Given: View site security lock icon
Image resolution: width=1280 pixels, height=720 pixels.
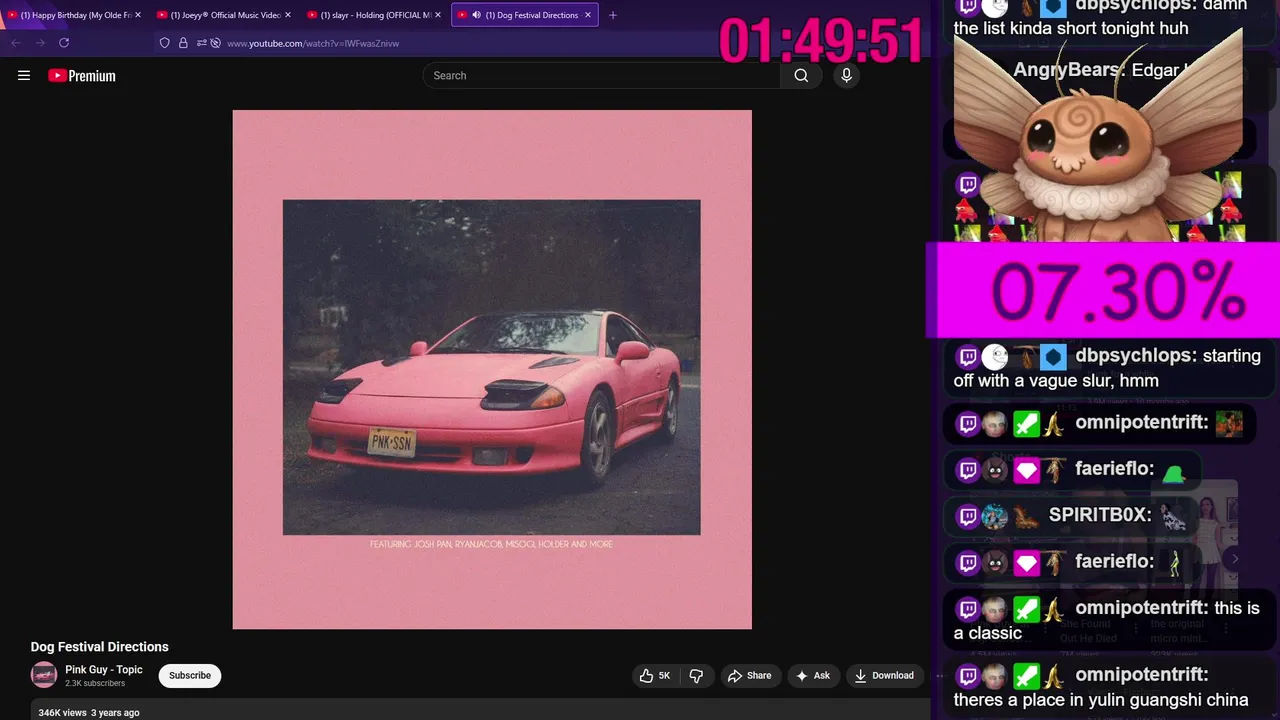Looking at the screenshot, I should (x=183, y=43).
